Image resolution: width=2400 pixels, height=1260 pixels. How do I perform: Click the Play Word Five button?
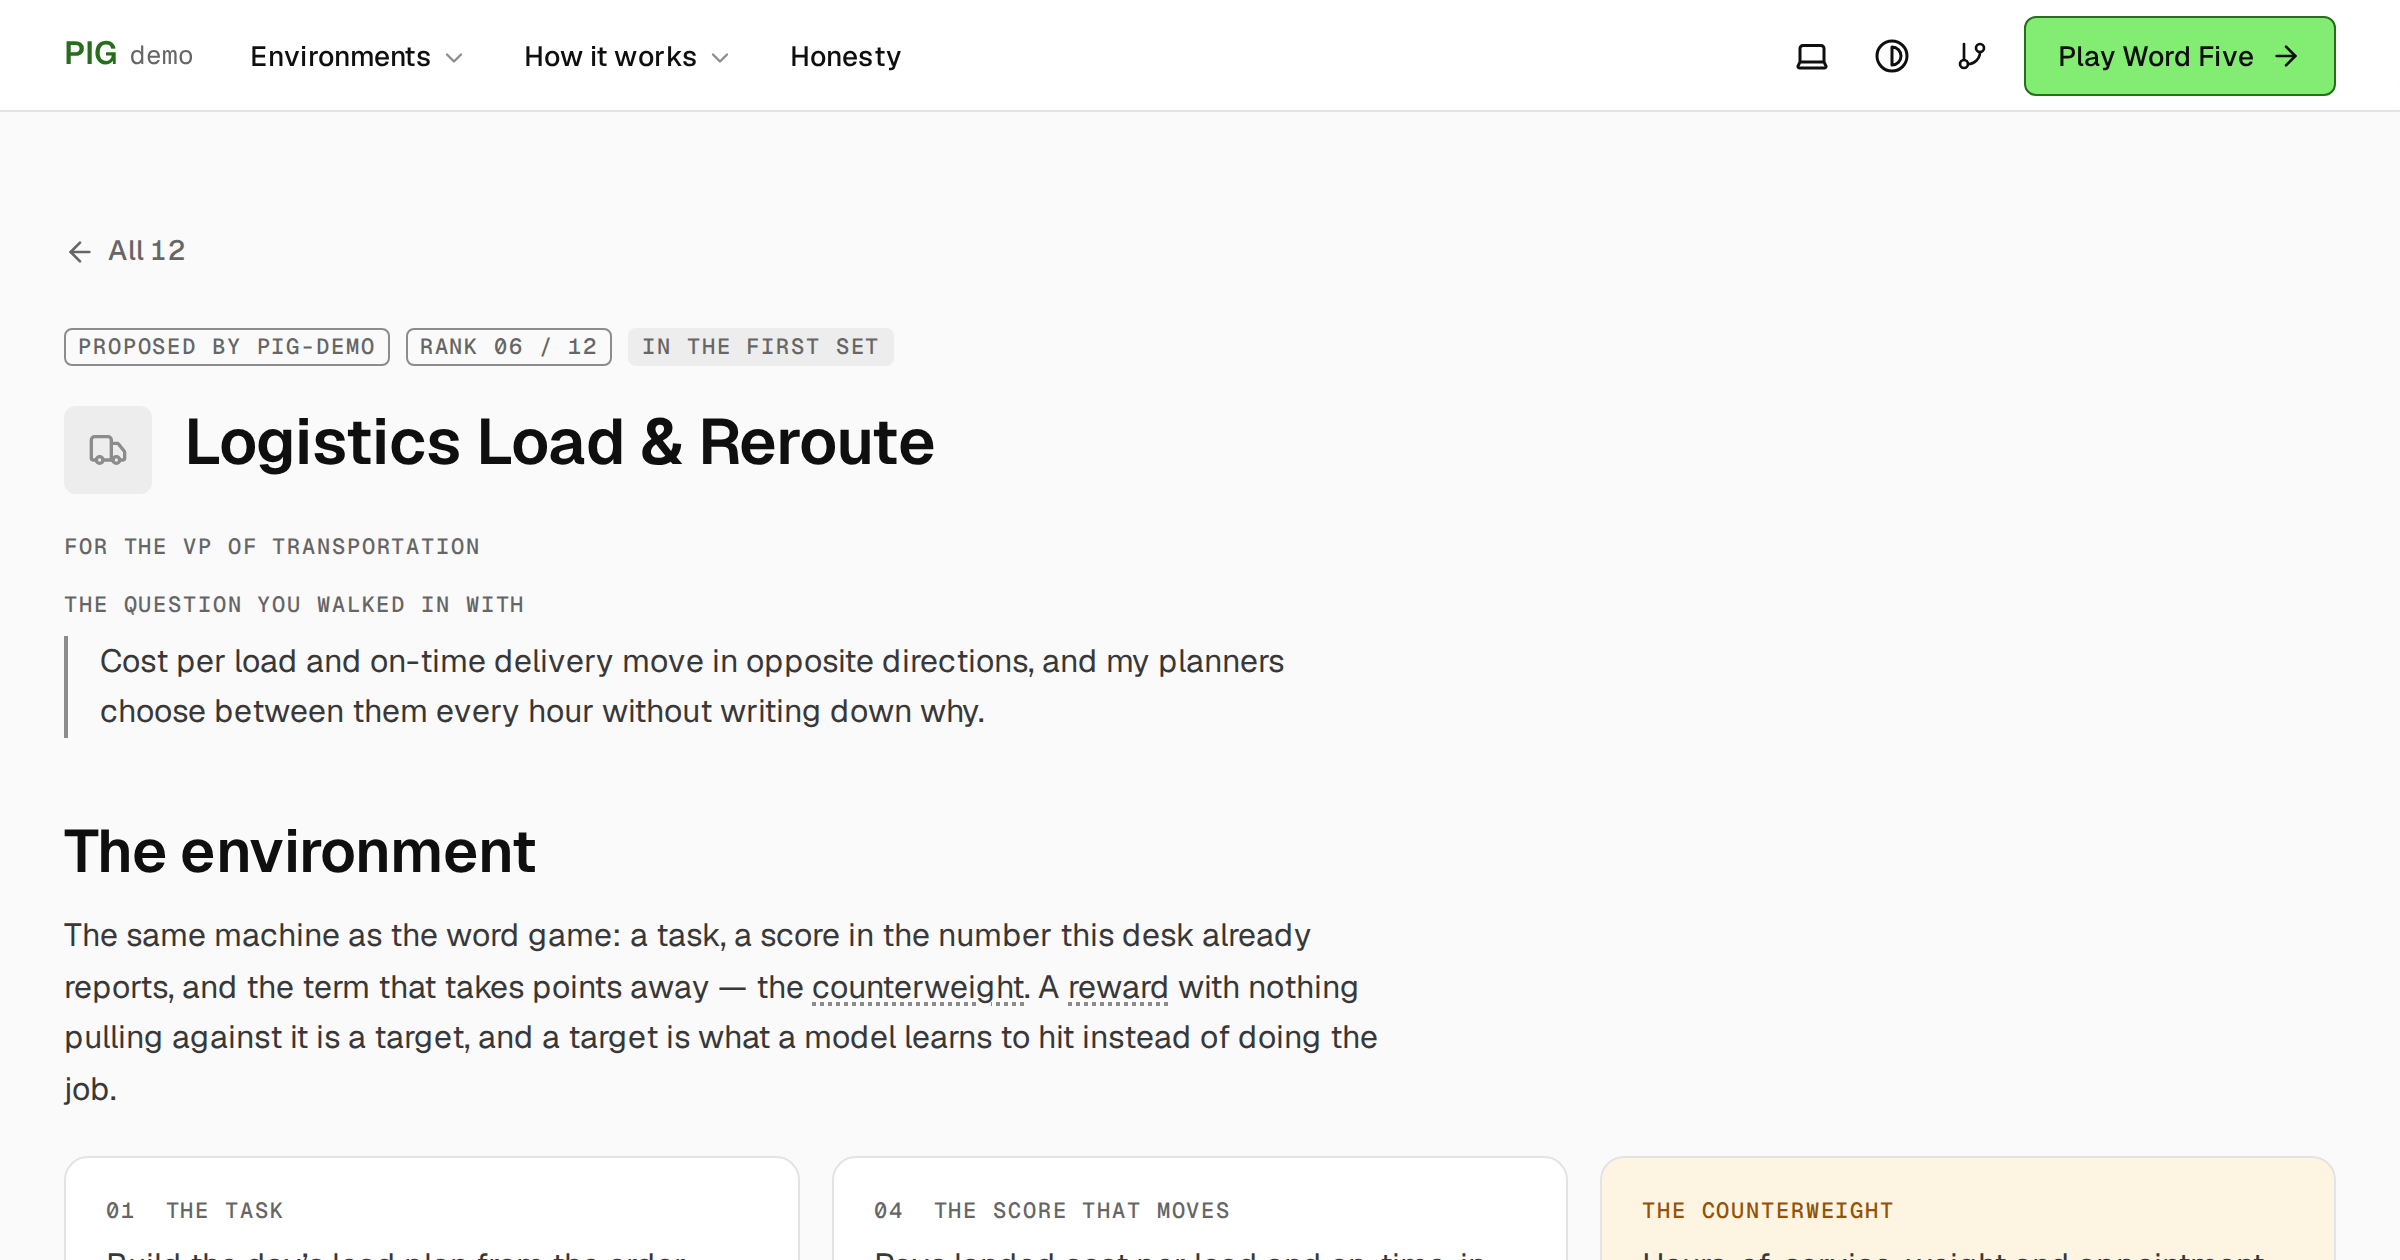tap(2179, 56)
